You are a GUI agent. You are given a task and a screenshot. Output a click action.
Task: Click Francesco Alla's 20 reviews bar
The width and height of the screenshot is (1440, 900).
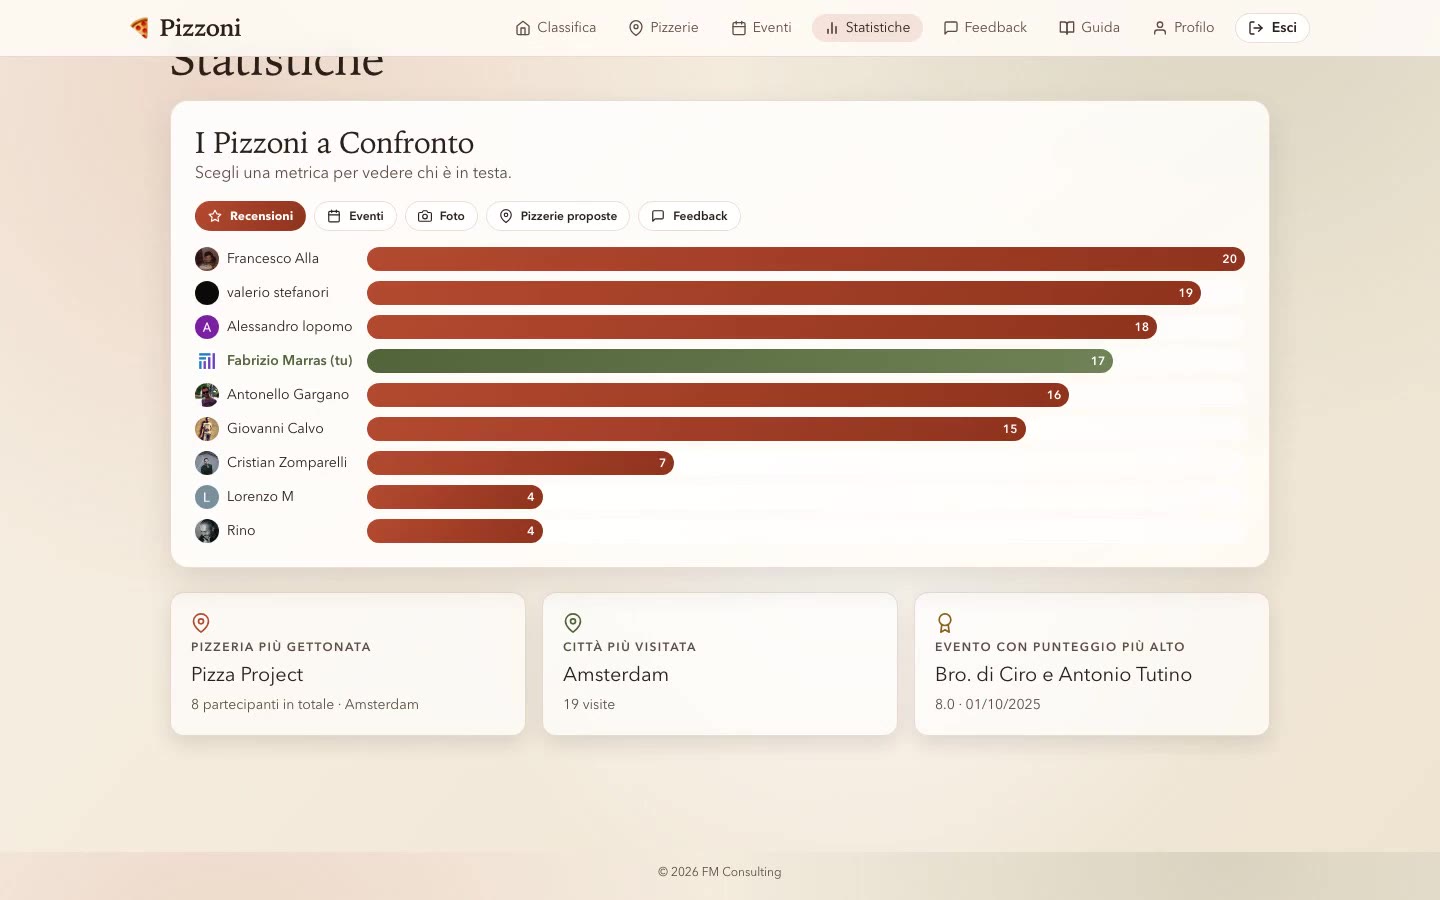tap(806, 259)
